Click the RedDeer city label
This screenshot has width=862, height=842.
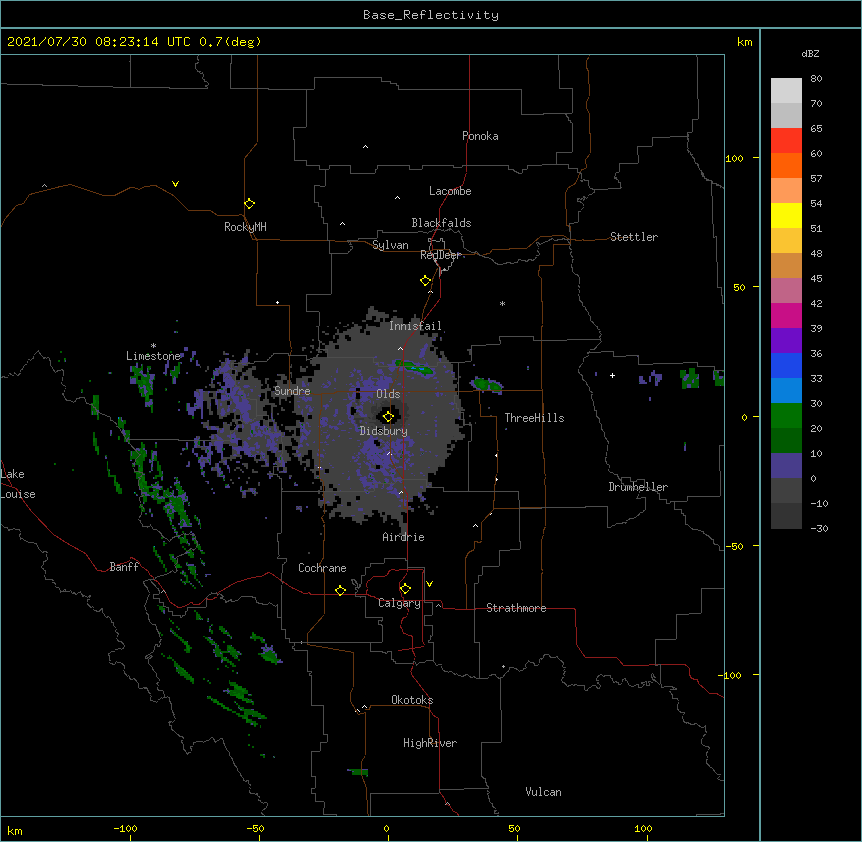click(440, 255)
